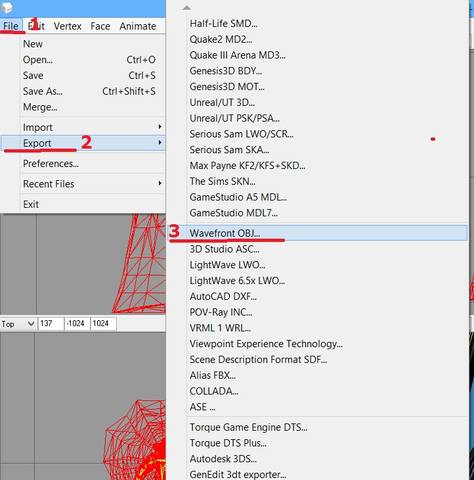Viewport: 474px width, 480px height.
Task: Open the File menu
Action: tap(11, 26)
